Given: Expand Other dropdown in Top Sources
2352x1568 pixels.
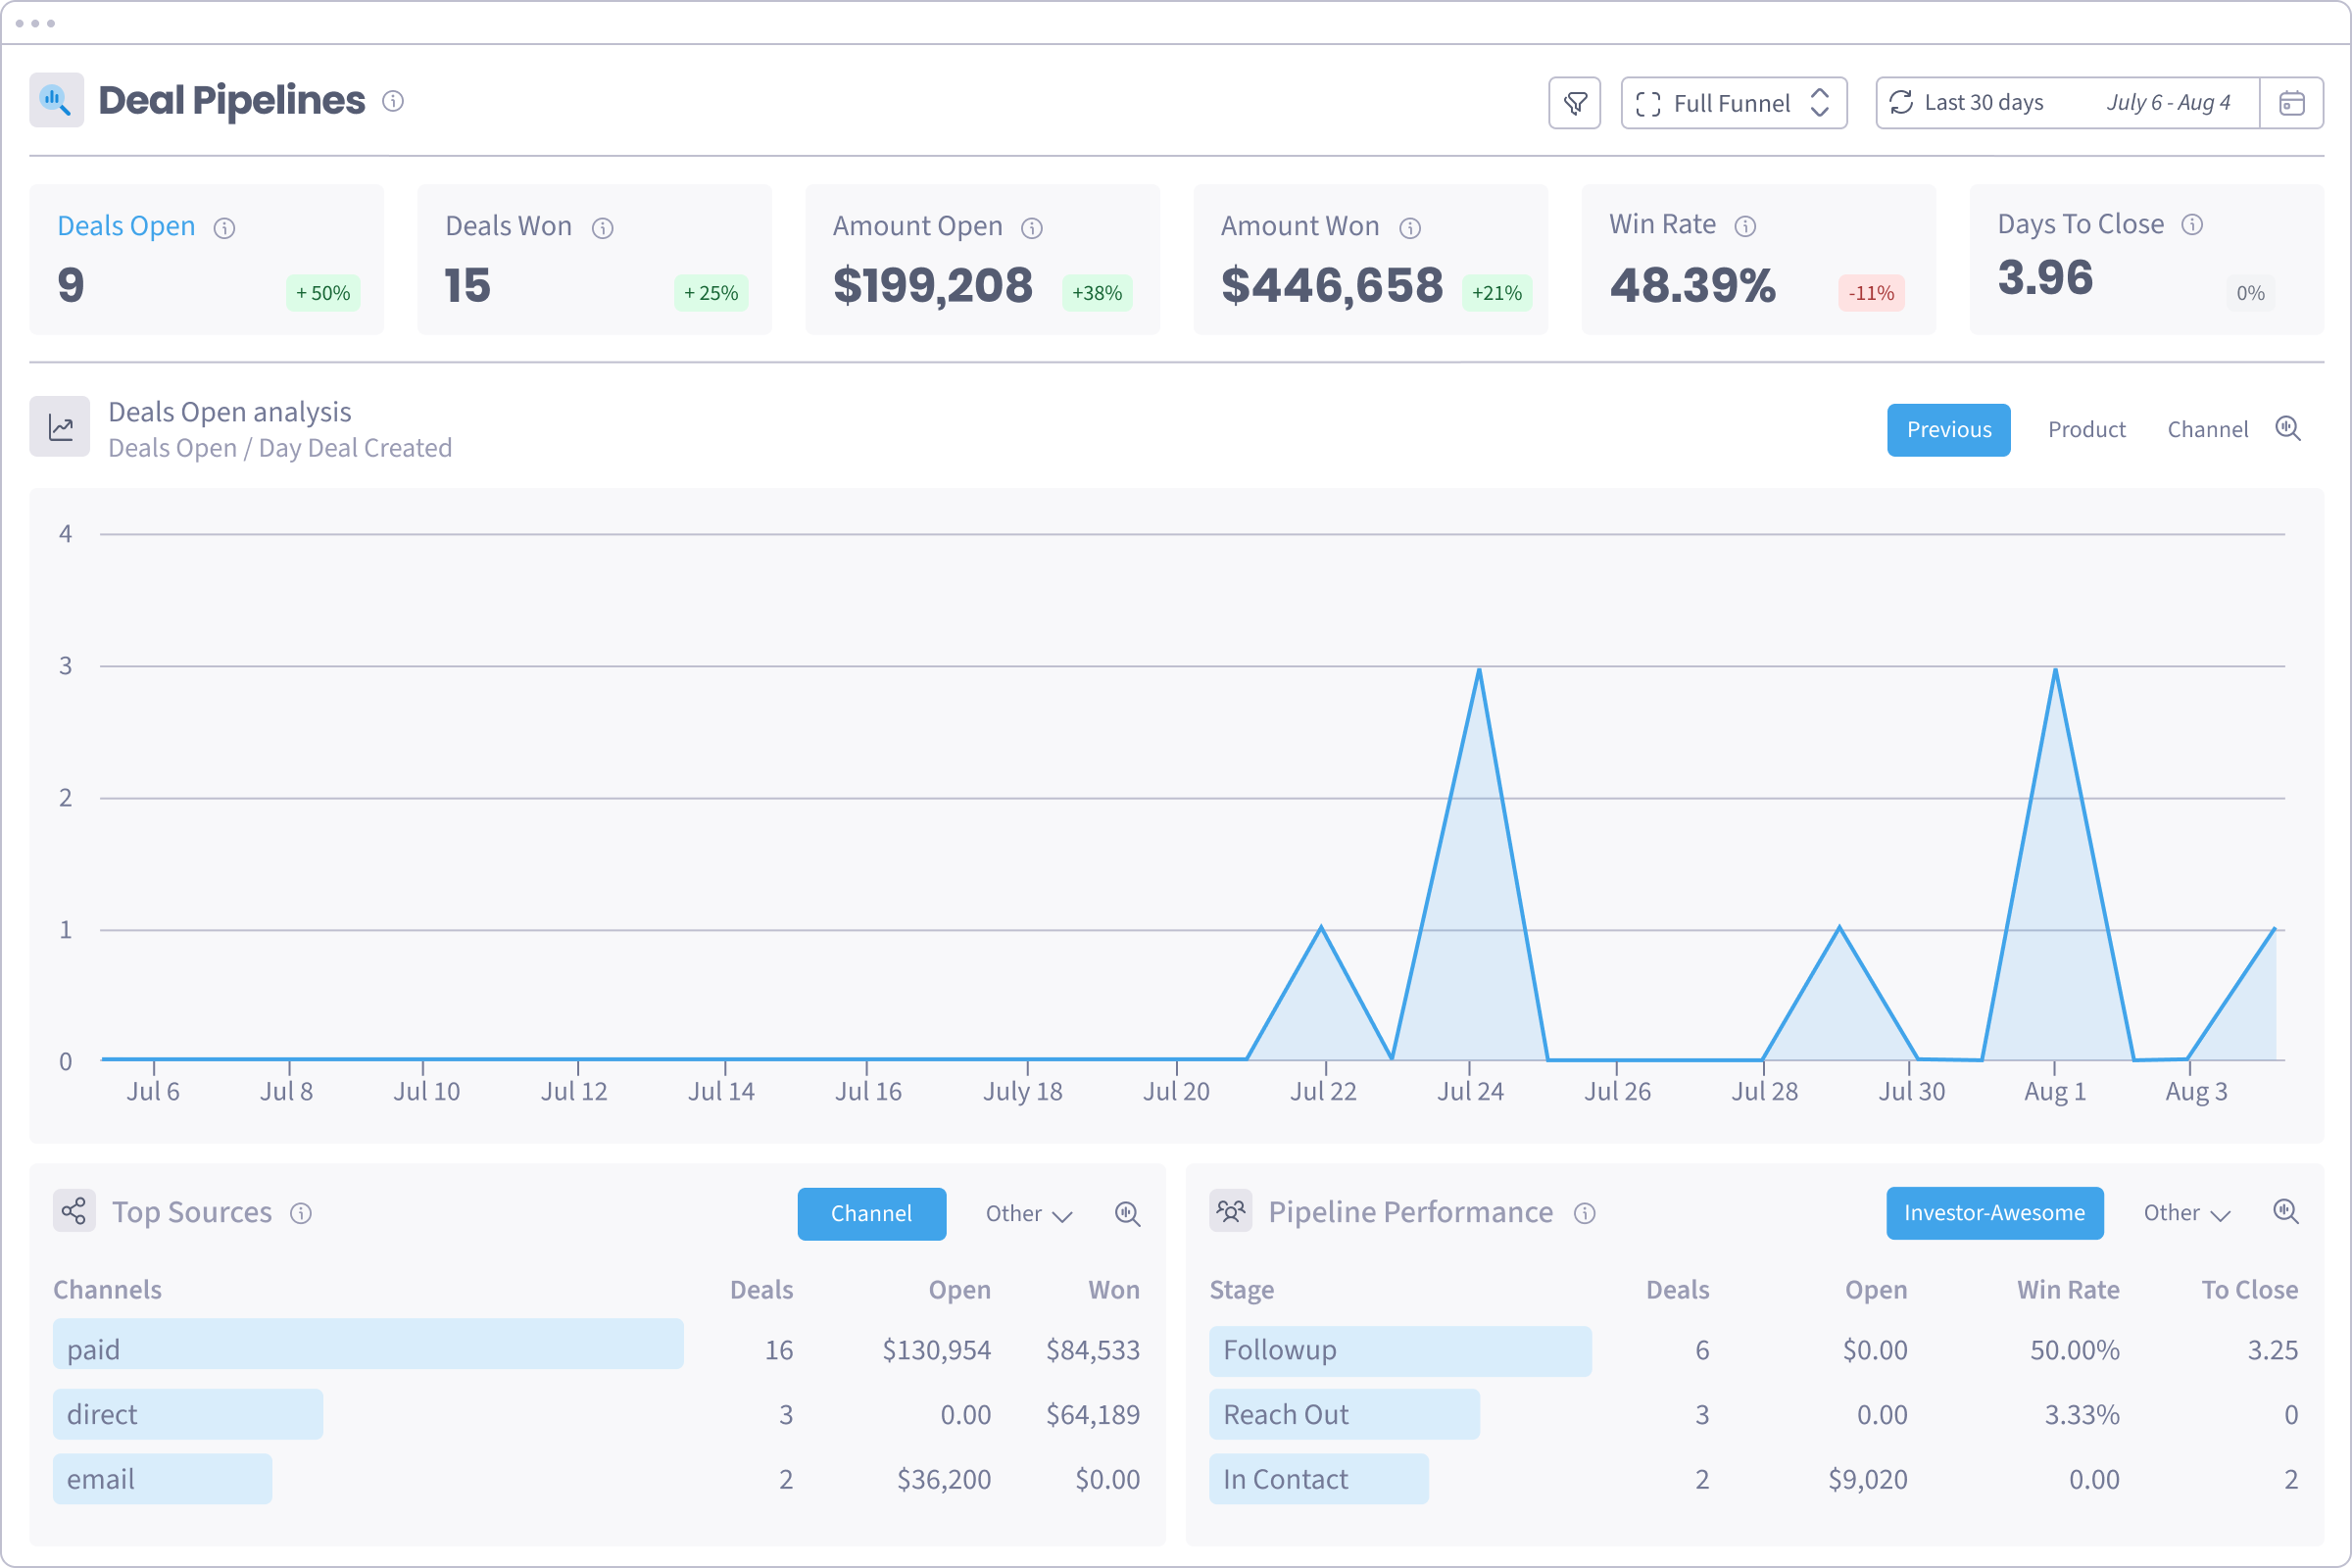Looking at the screenshot, I should coord(1028,1214).
